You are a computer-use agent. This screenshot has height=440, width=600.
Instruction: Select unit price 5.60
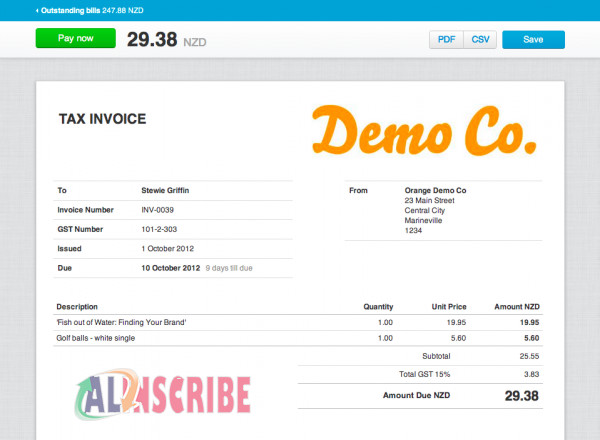click(x=458, y=338)
